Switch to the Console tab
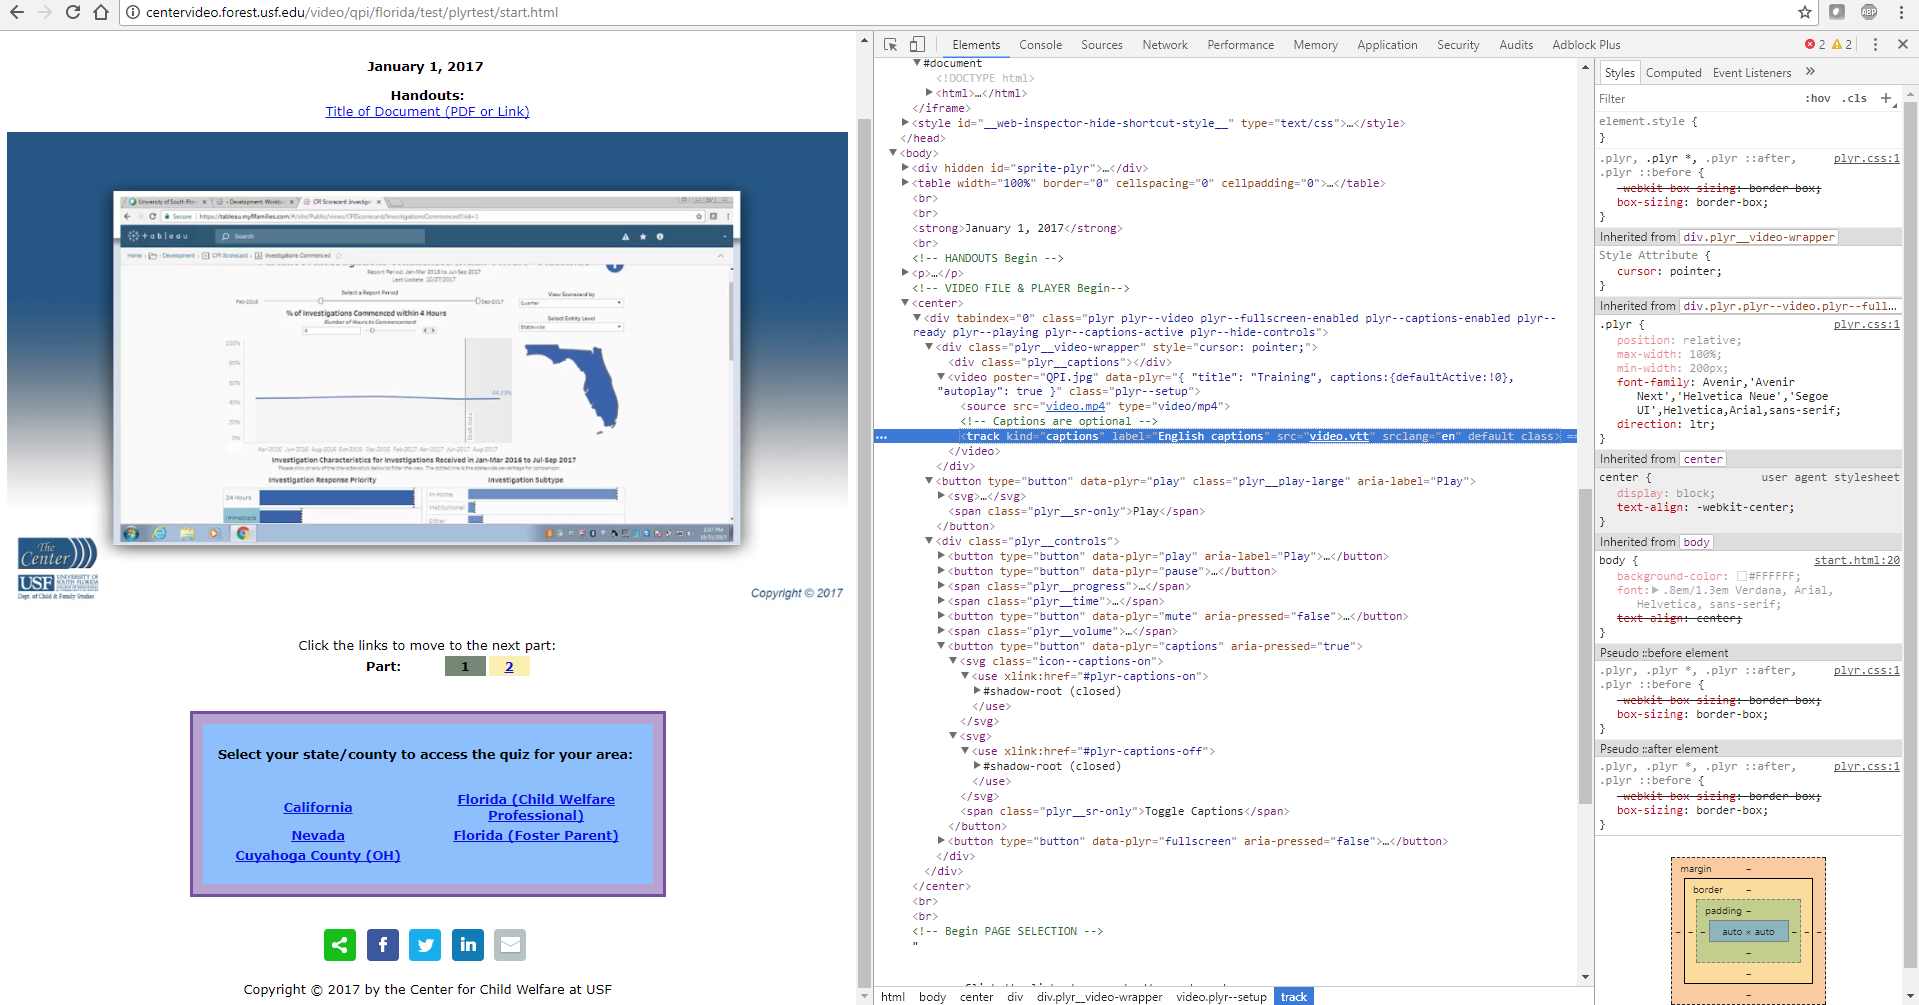The width and height of the screenshot is (1919, 1005). (1040, 45)
